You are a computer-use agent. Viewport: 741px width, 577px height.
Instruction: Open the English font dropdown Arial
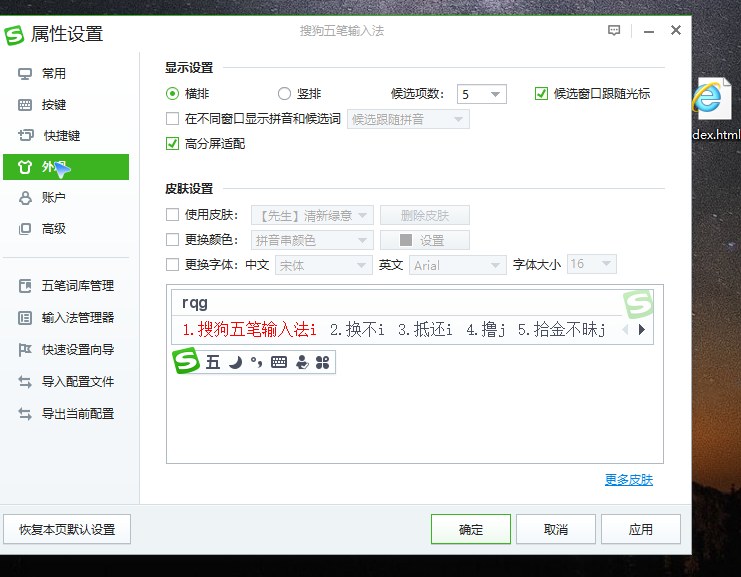[x=457, y=265]
